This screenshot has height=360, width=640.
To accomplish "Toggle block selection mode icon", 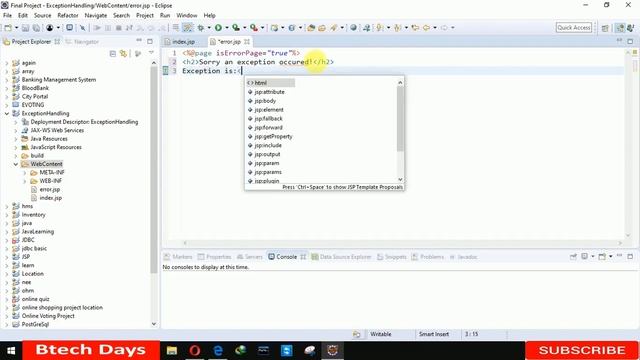I will pos(176,28).
